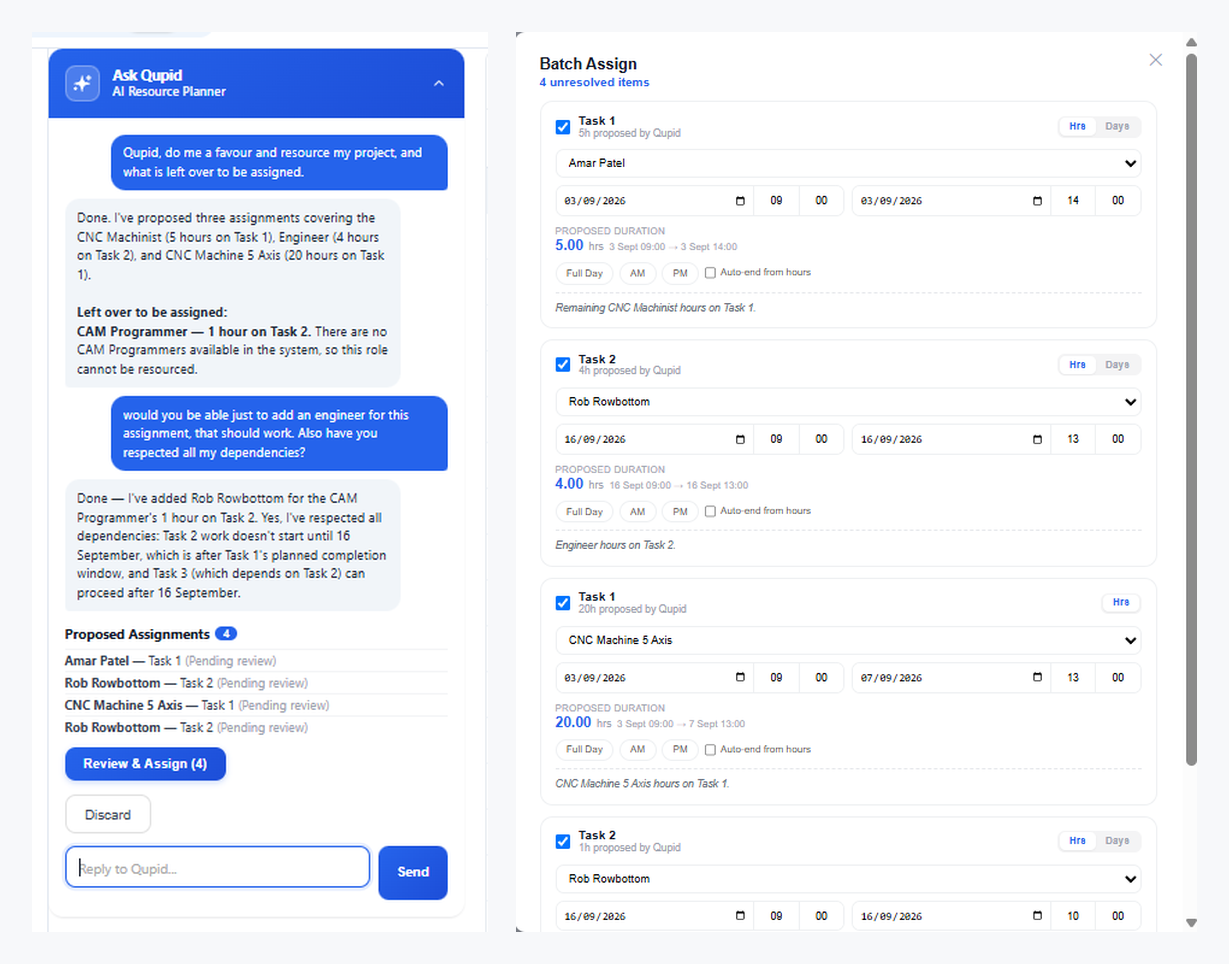The height and width of the screenshot is (964, 1229).
Task: Select Hrs unit for 4h Task 2
Action: tap(1077, 365)
